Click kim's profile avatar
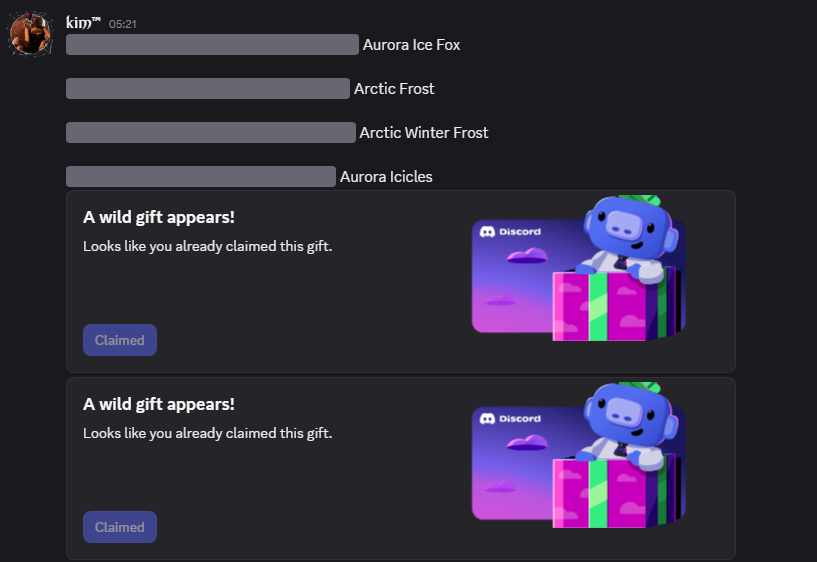 (x=30, y=35)
